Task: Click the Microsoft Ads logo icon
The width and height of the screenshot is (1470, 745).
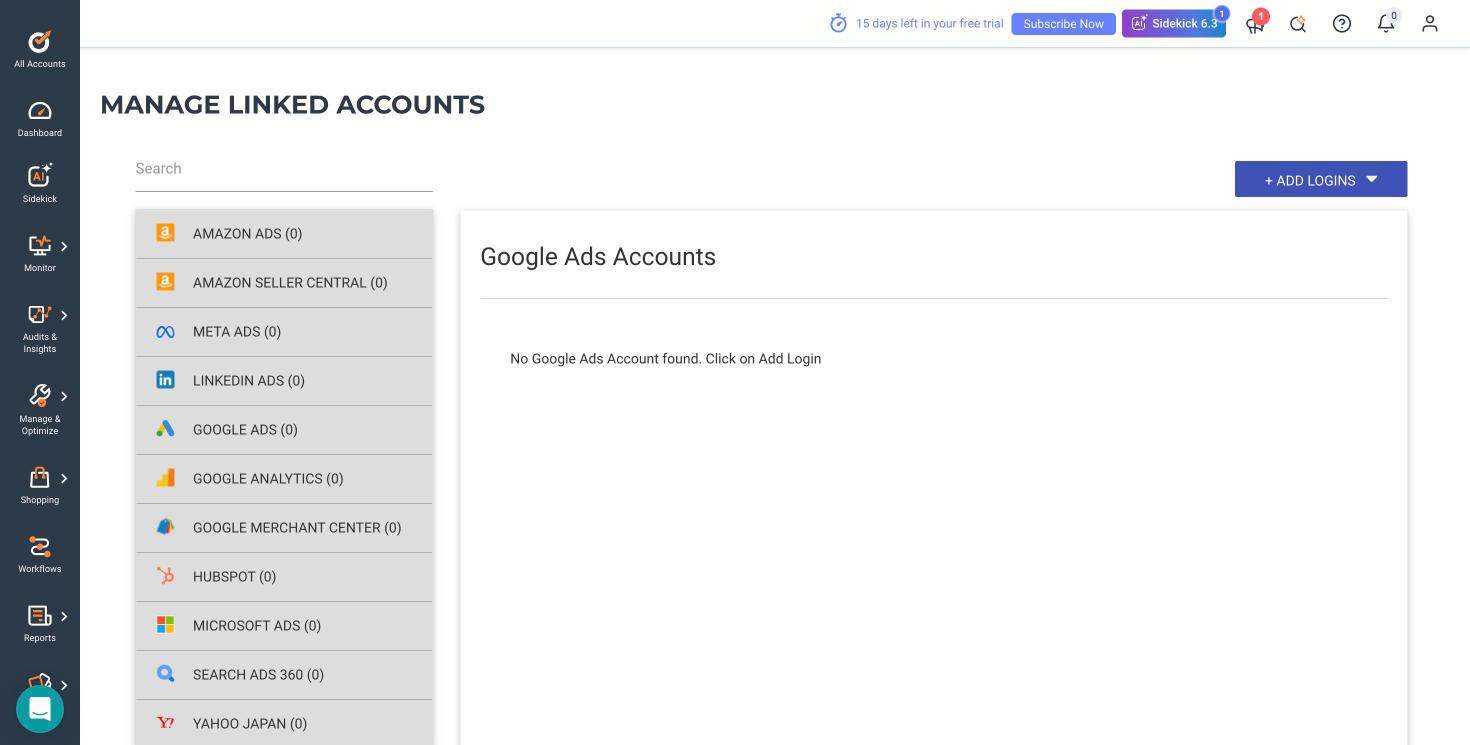Action: [166, 625]
